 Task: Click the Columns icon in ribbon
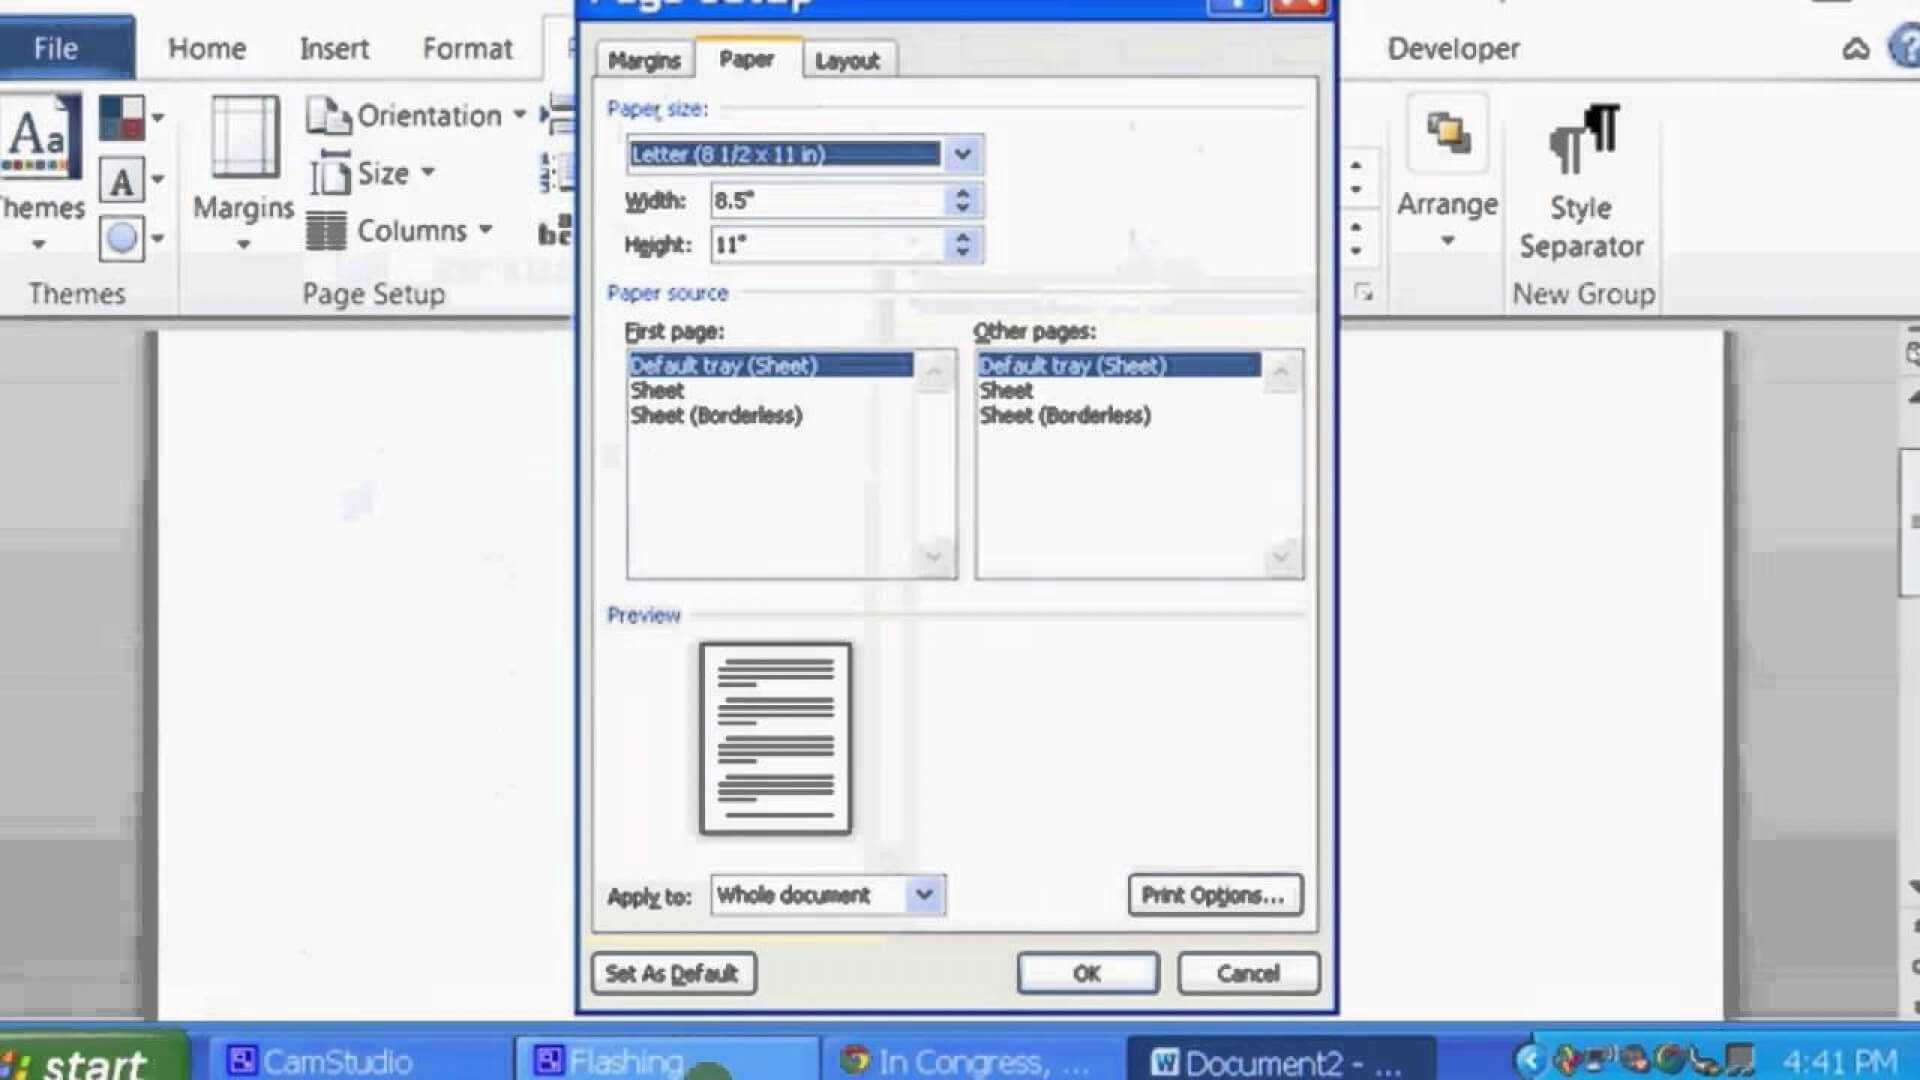tap(327, 231)
